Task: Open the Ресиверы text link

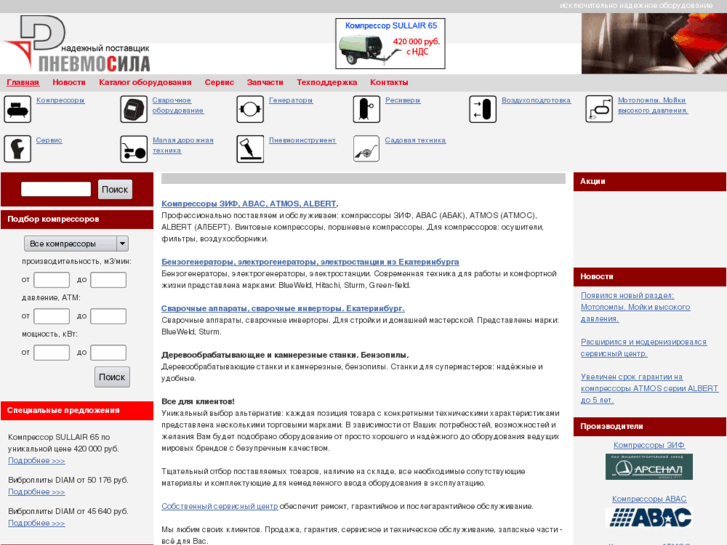Action: pos(402,100)
